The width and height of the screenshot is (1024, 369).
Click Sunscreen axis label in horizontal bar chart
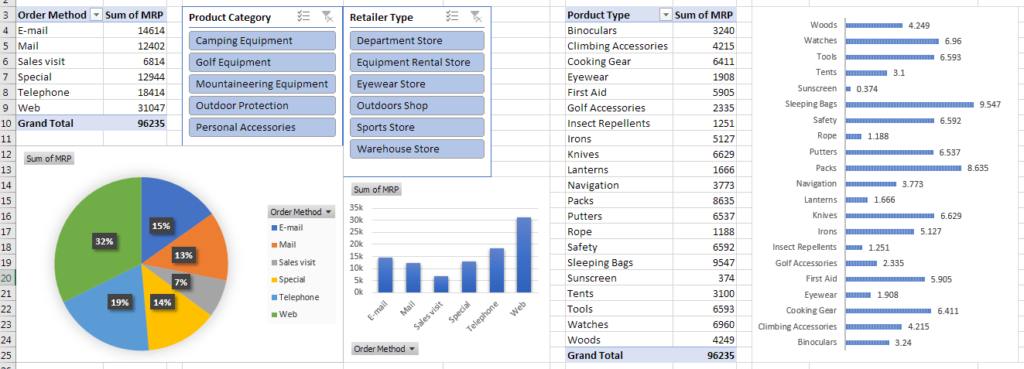[x=817, y=88]
